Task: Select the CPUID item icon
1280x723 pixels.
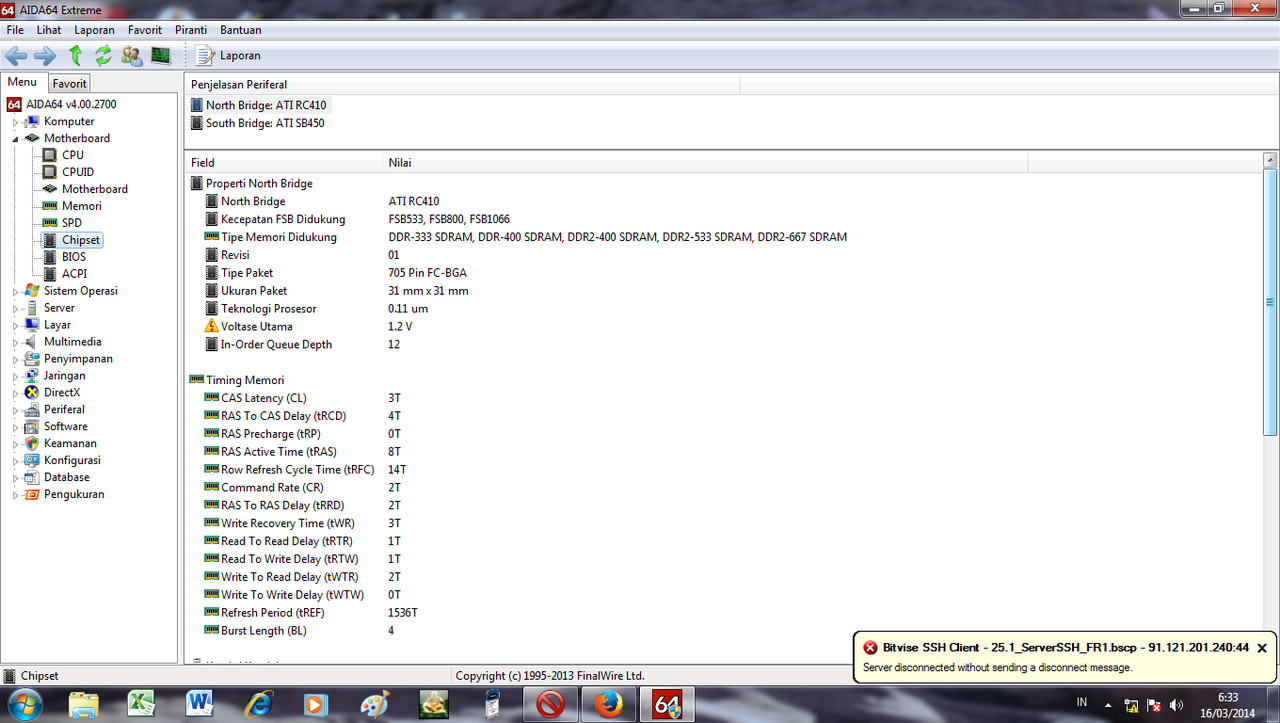Action: coord(50,172)
